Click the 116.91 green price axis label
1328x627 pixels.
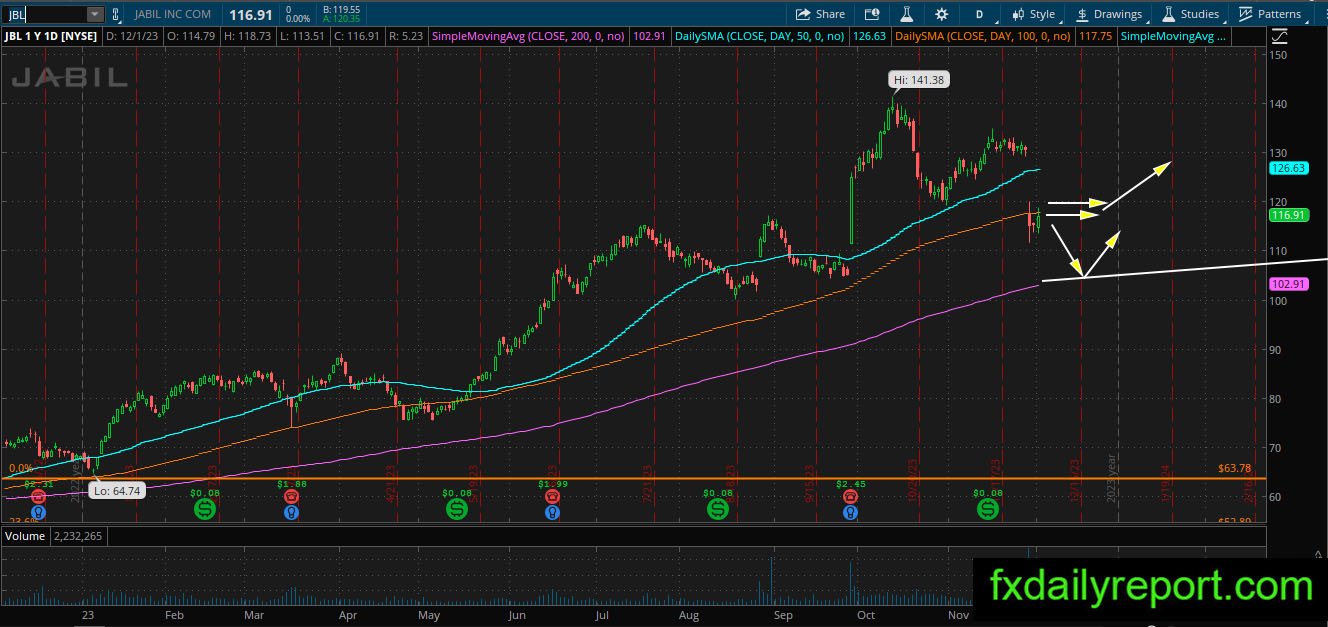point(1289,215)
